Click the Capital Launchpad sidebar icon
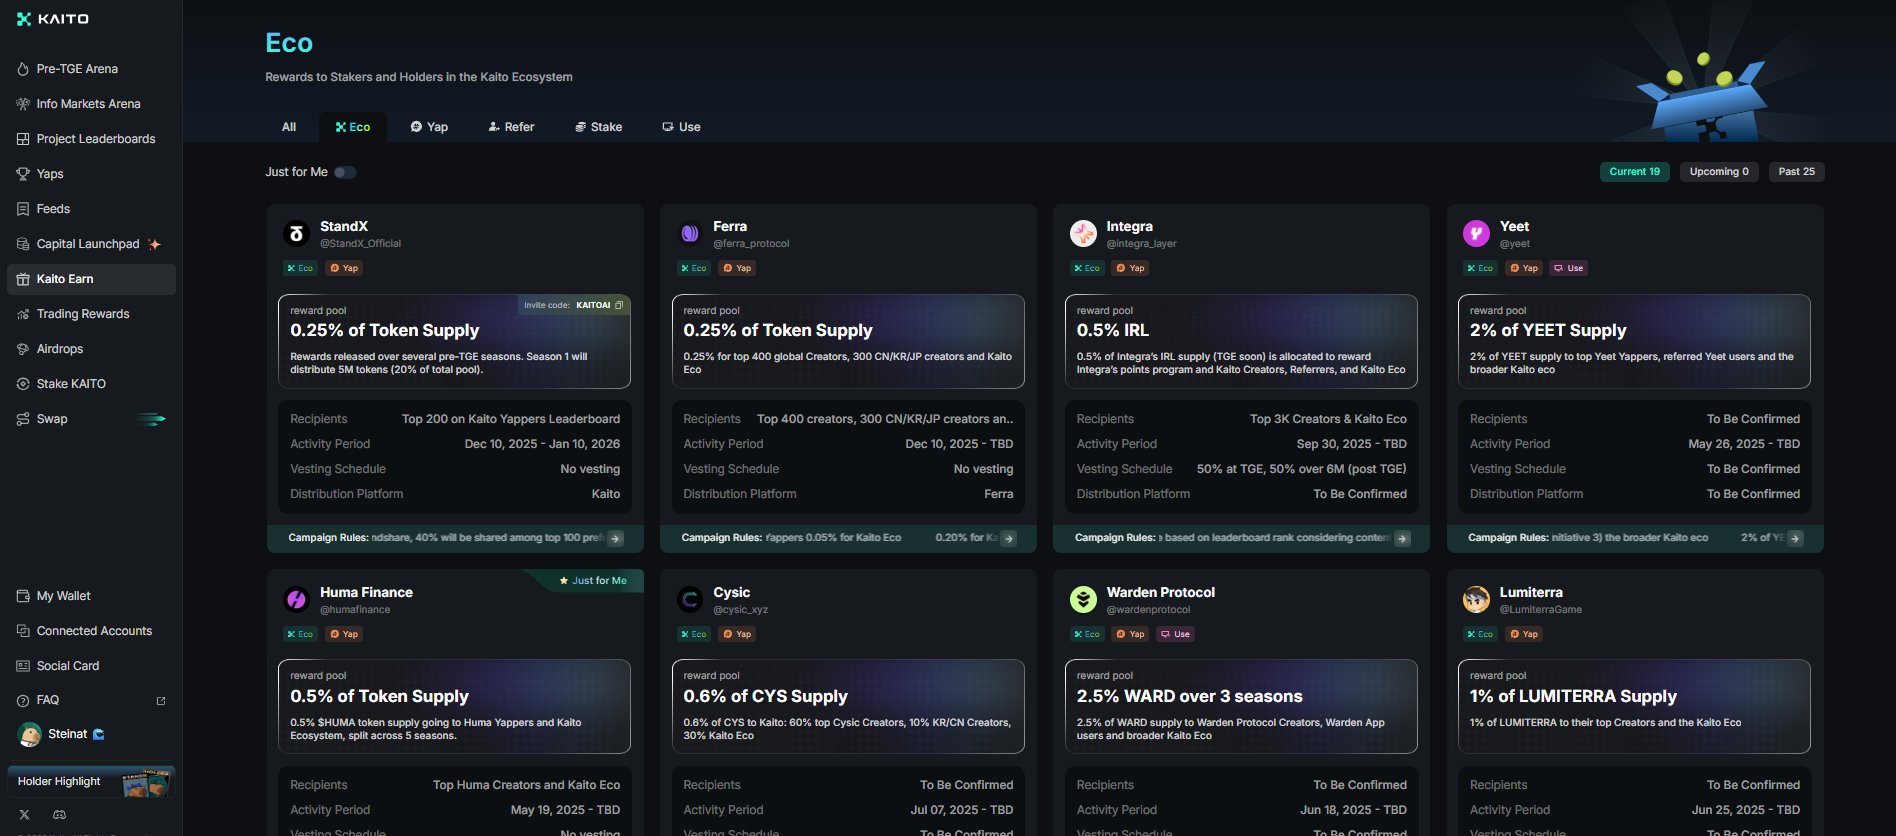Image resolution: width=1896 pixels, height=836 pixels. pyautogui.click(x=23, y=244)
